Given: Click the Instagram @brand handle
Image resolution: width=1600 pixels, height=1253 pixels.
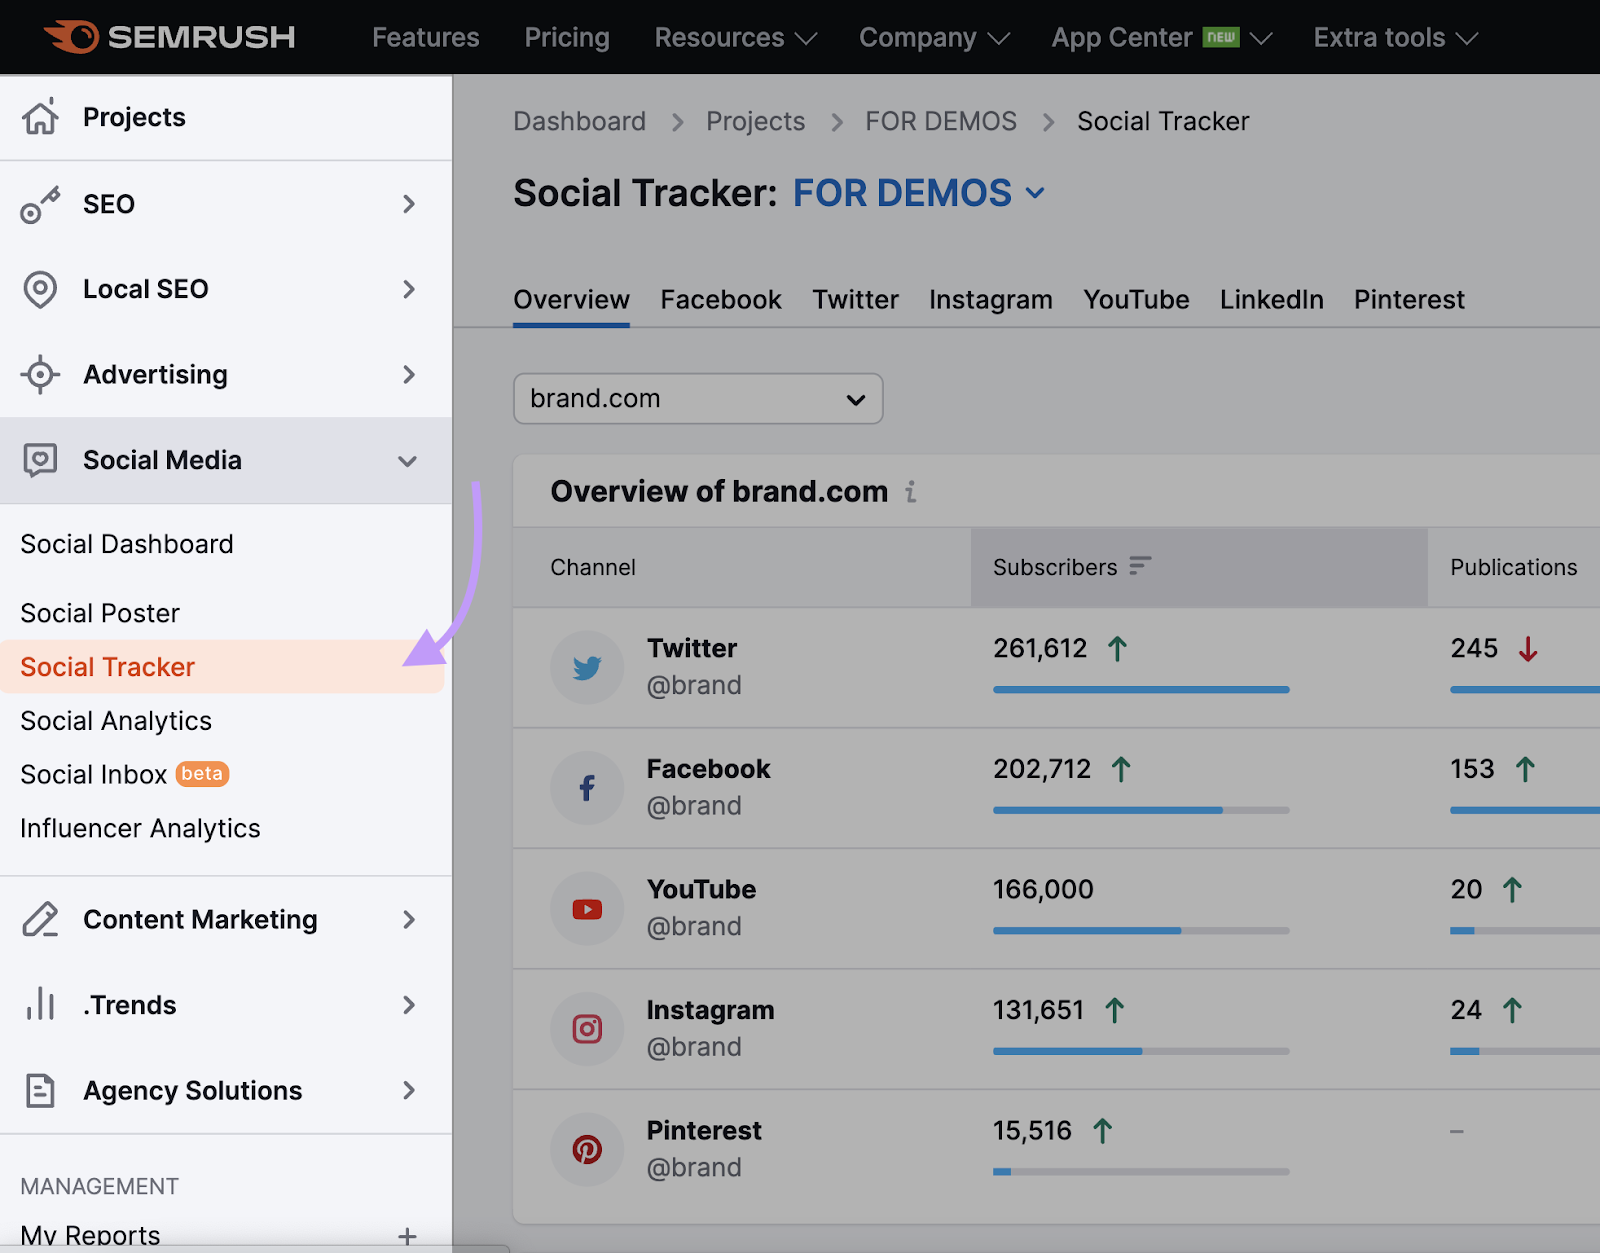Looking at the screenshot, I should (x=694, y=1047).
